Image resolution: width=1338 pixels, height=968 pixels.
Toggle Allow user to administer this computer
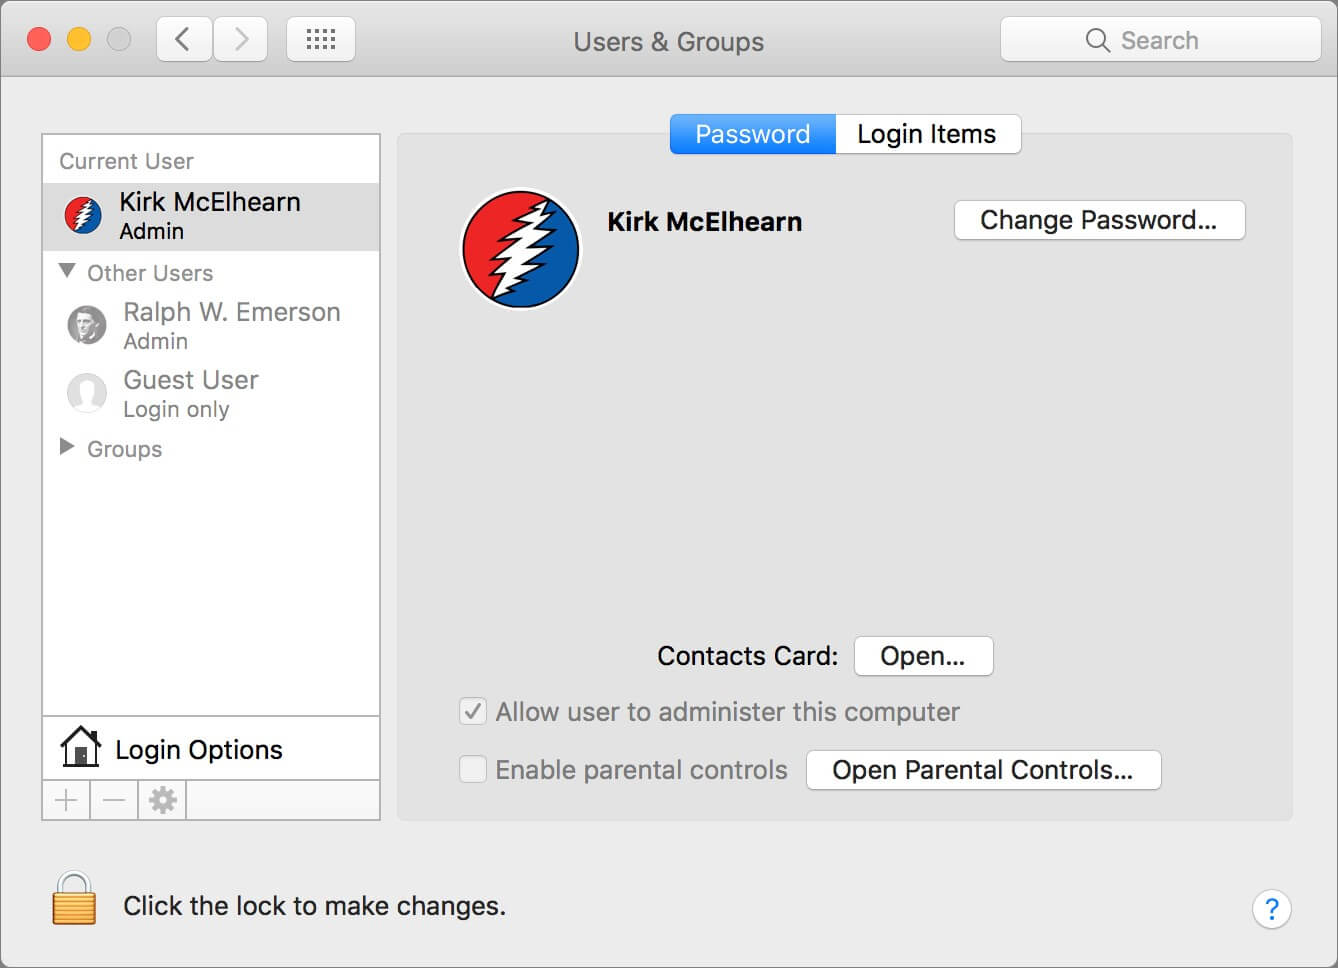[473, 712]
